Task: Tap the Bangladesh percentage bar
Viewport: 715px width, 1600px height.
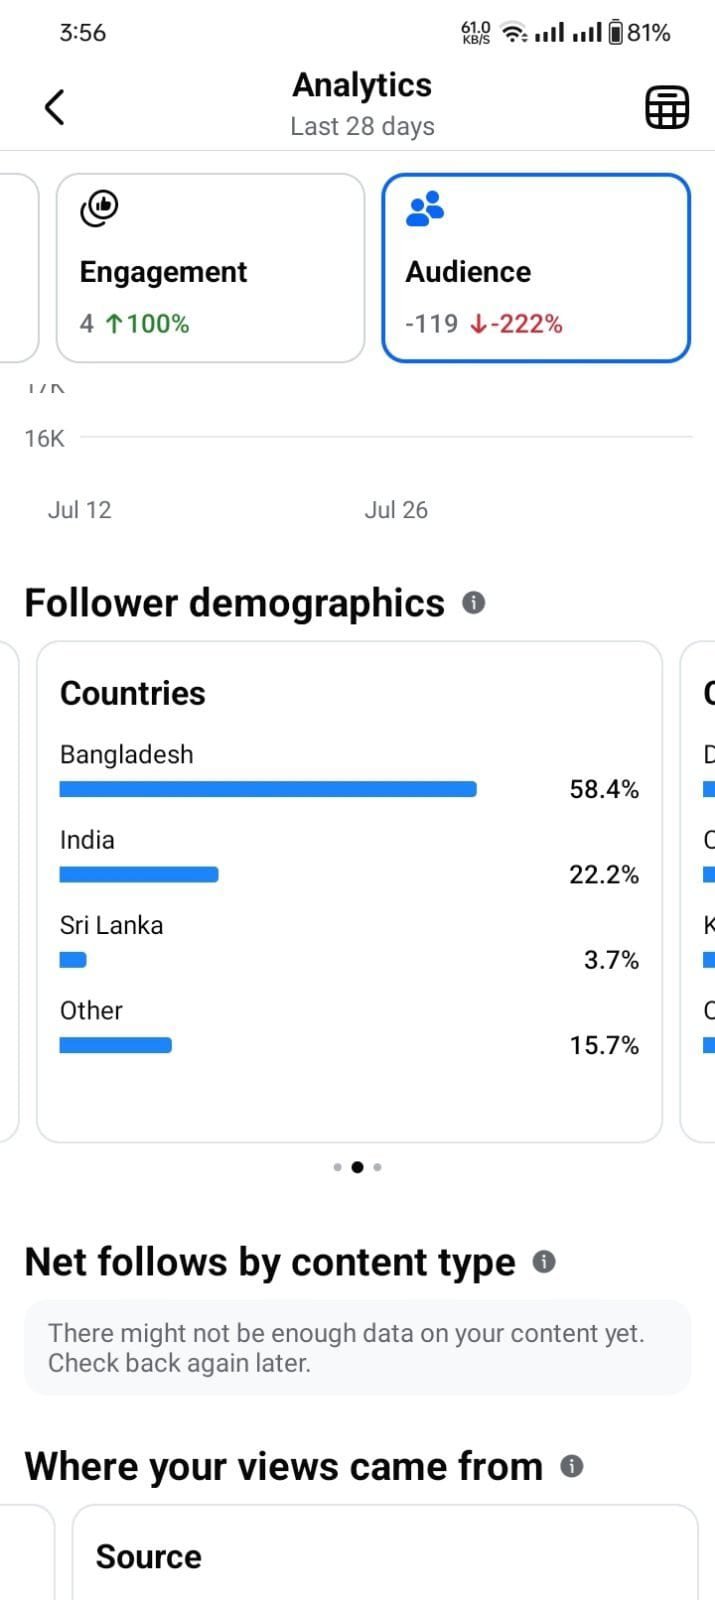Action: (268, 789)
